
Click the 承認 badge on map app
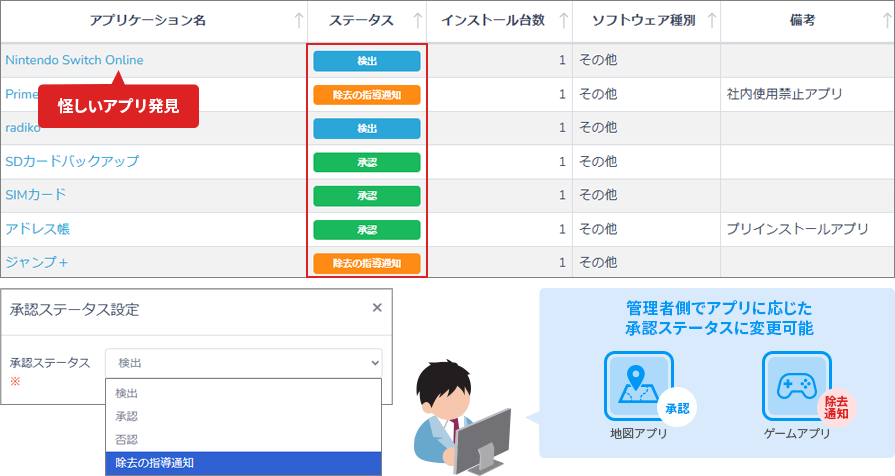[677, 408]
